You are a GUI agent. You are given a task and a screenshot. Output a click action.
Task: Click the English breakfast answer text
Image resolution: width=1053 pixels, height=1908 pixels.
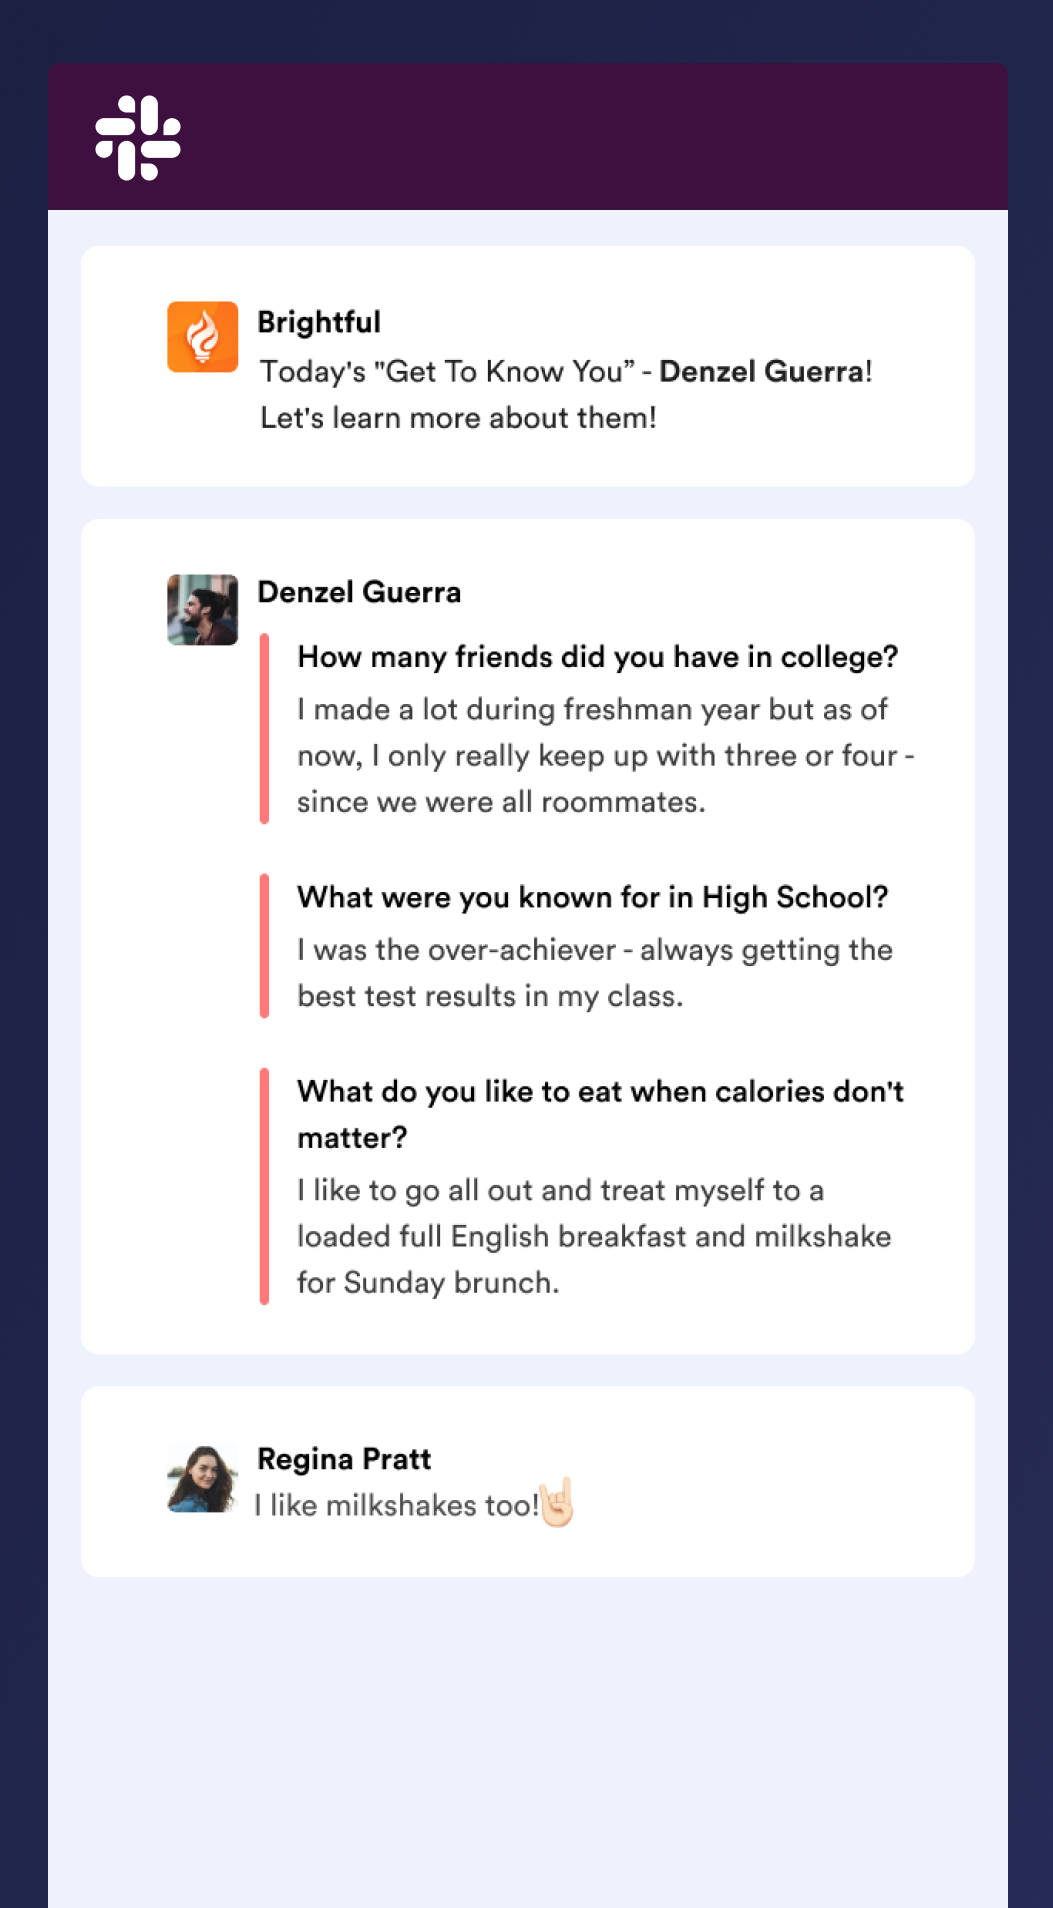(594, 1236)
